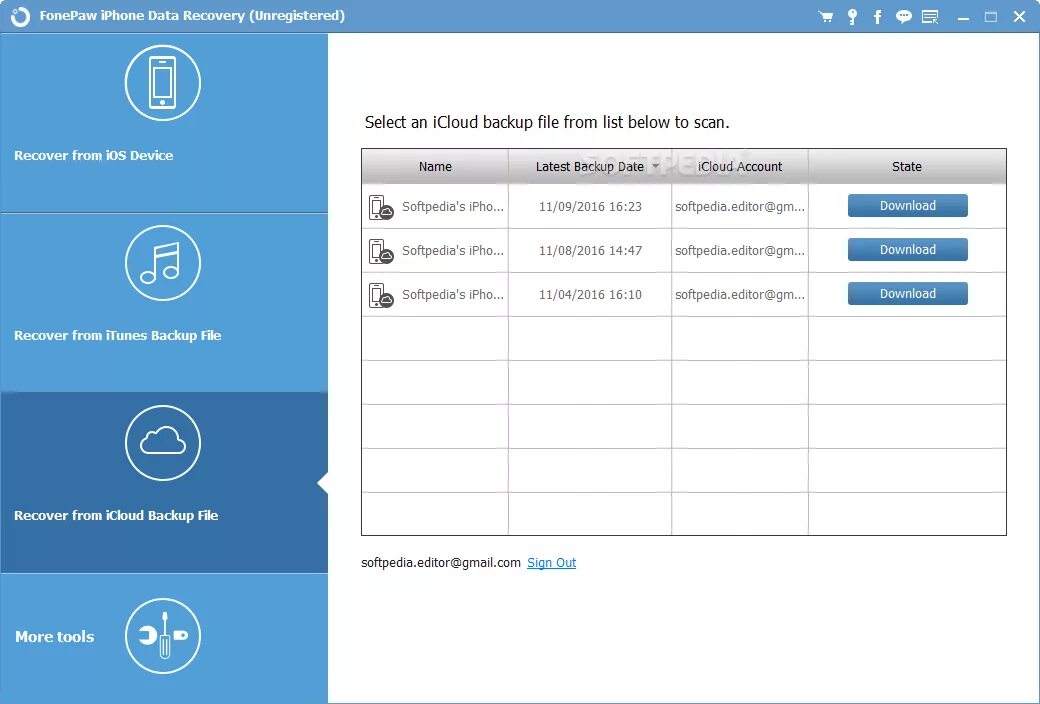Download the 11/04/2016 16:10 backup
Image resolution: width=1040 pixels, height=704 pixels.
click(907, 293)
